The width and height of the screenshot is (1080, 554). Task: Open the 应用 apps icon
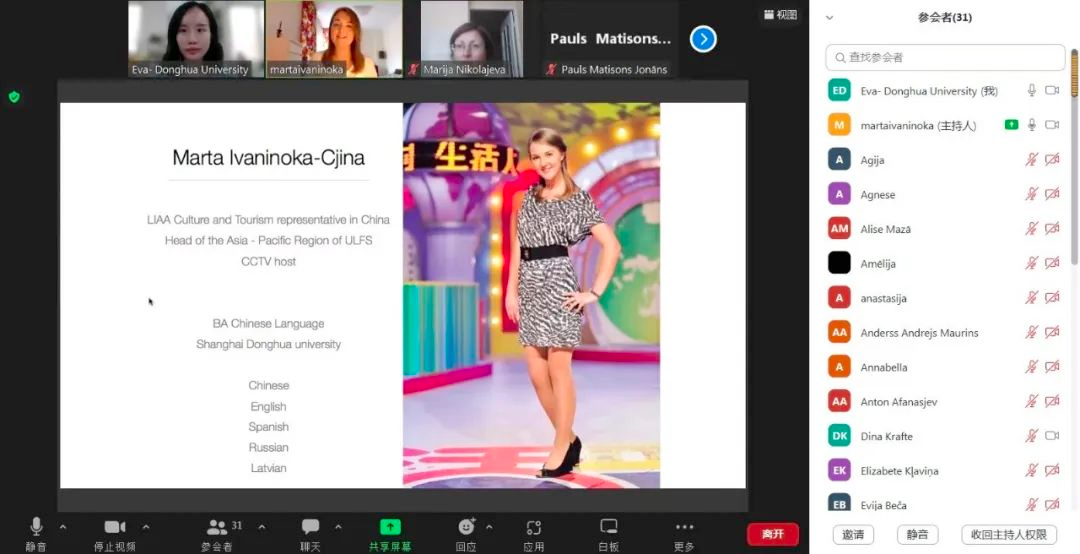[x=534, y=527]
